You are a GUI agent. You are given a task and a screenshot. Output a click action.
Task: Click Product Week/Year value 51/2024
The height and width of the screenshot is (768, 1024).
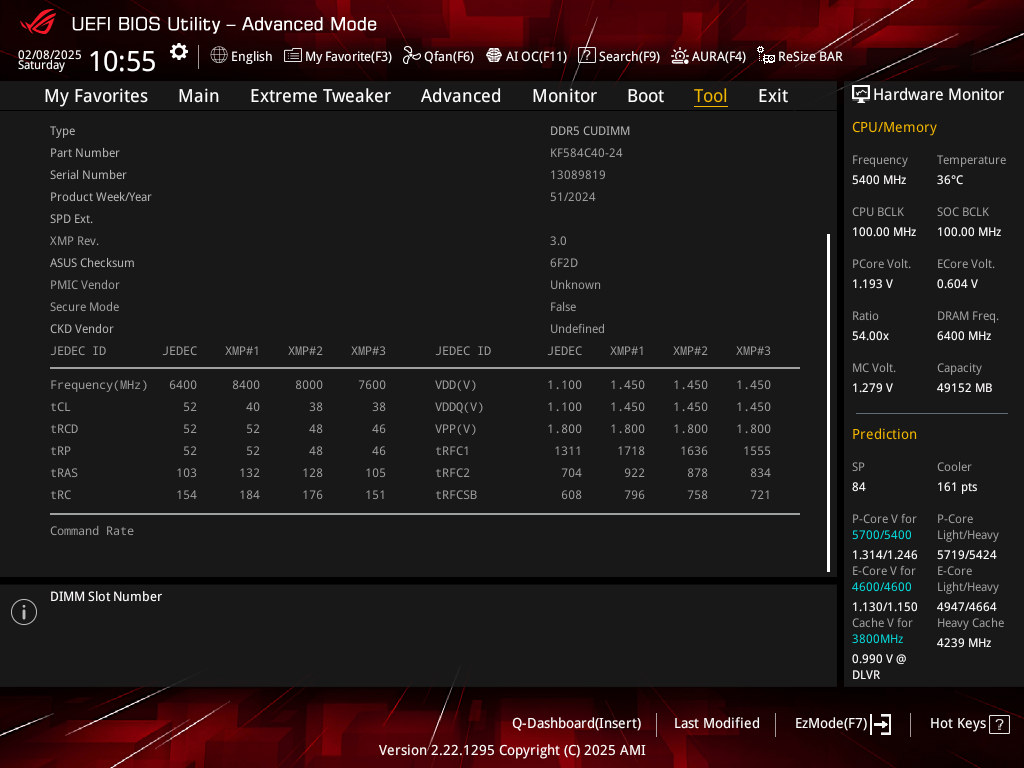[x=573, y=197]
